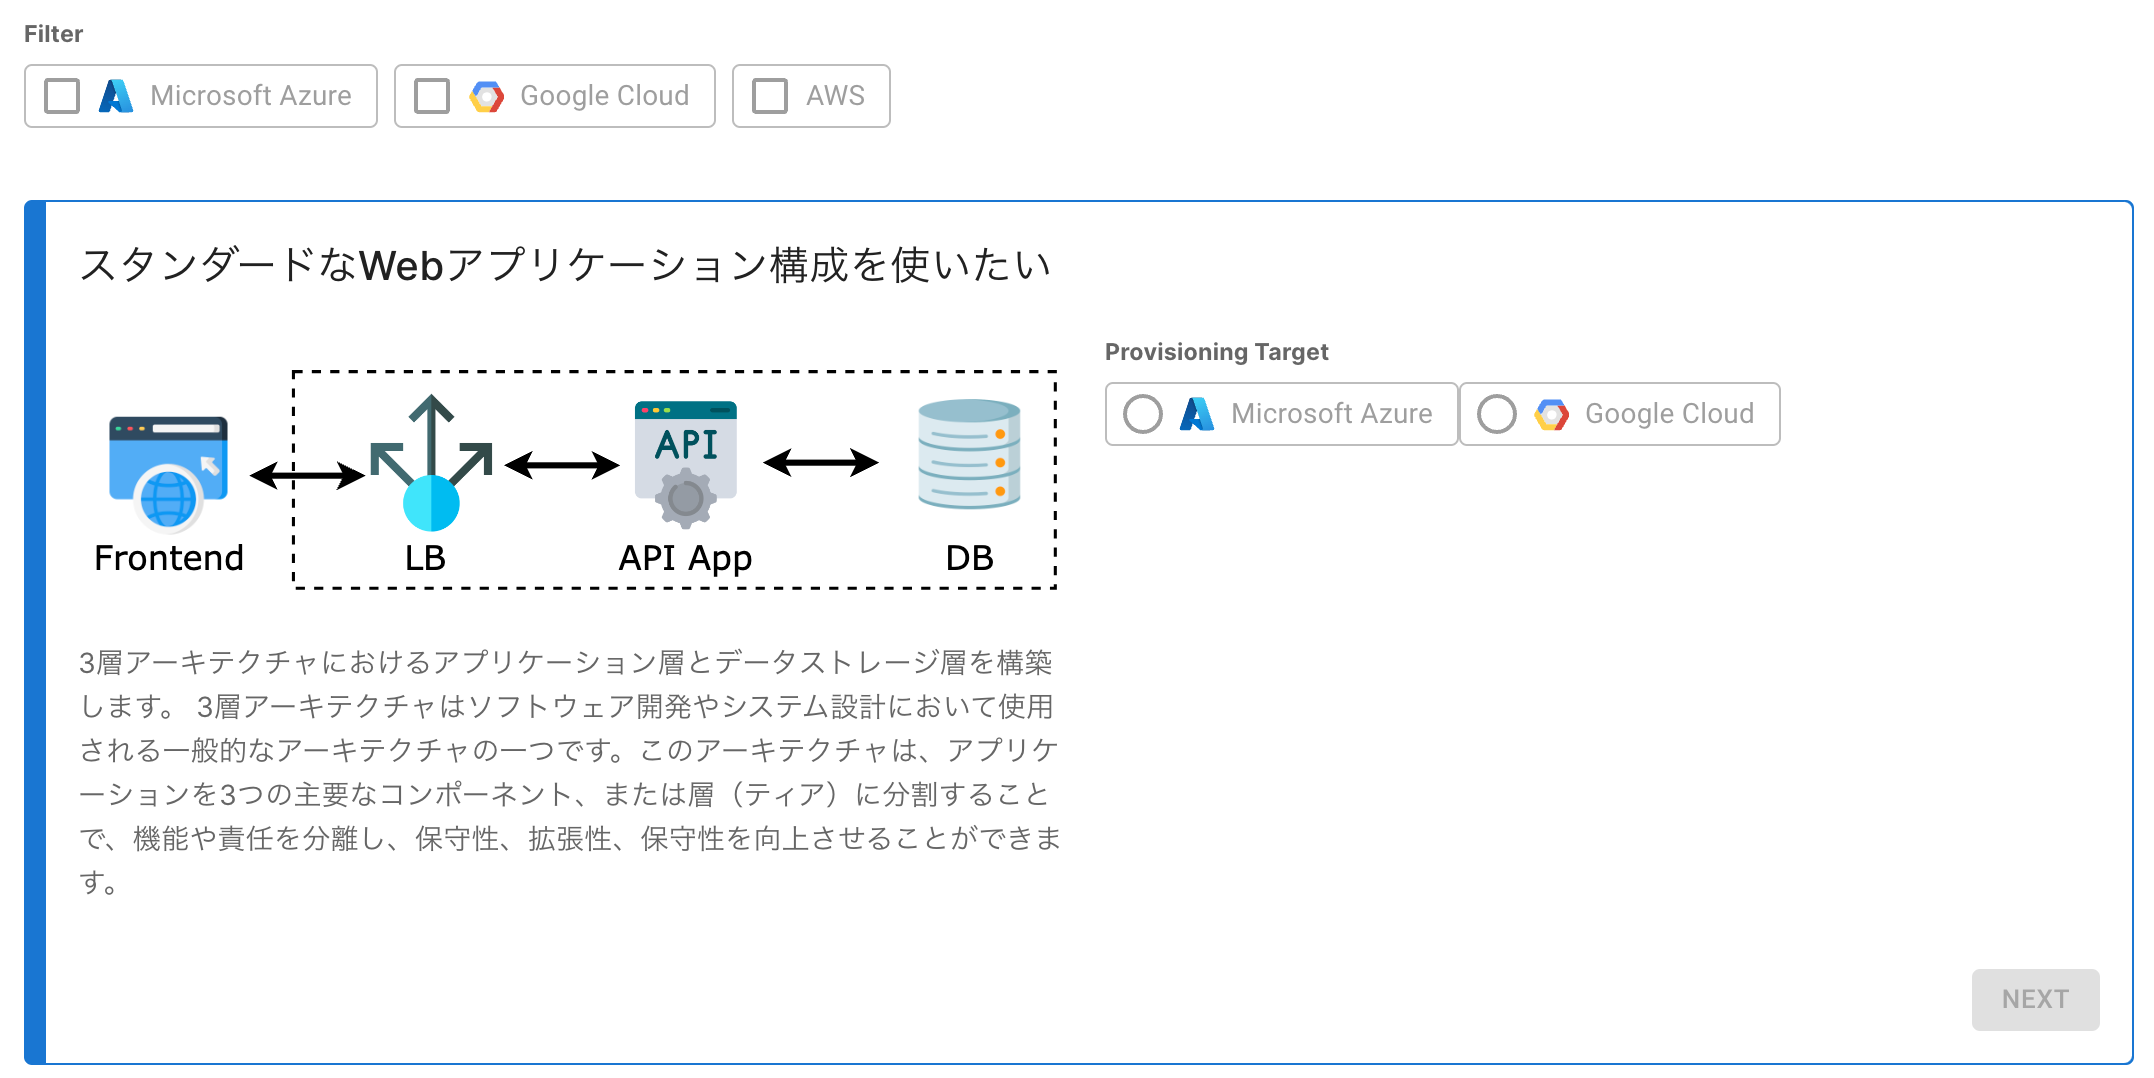Click the DB database cylinder icon
This screenshot has width=2154, height=1078.
(x=969, y=454)
